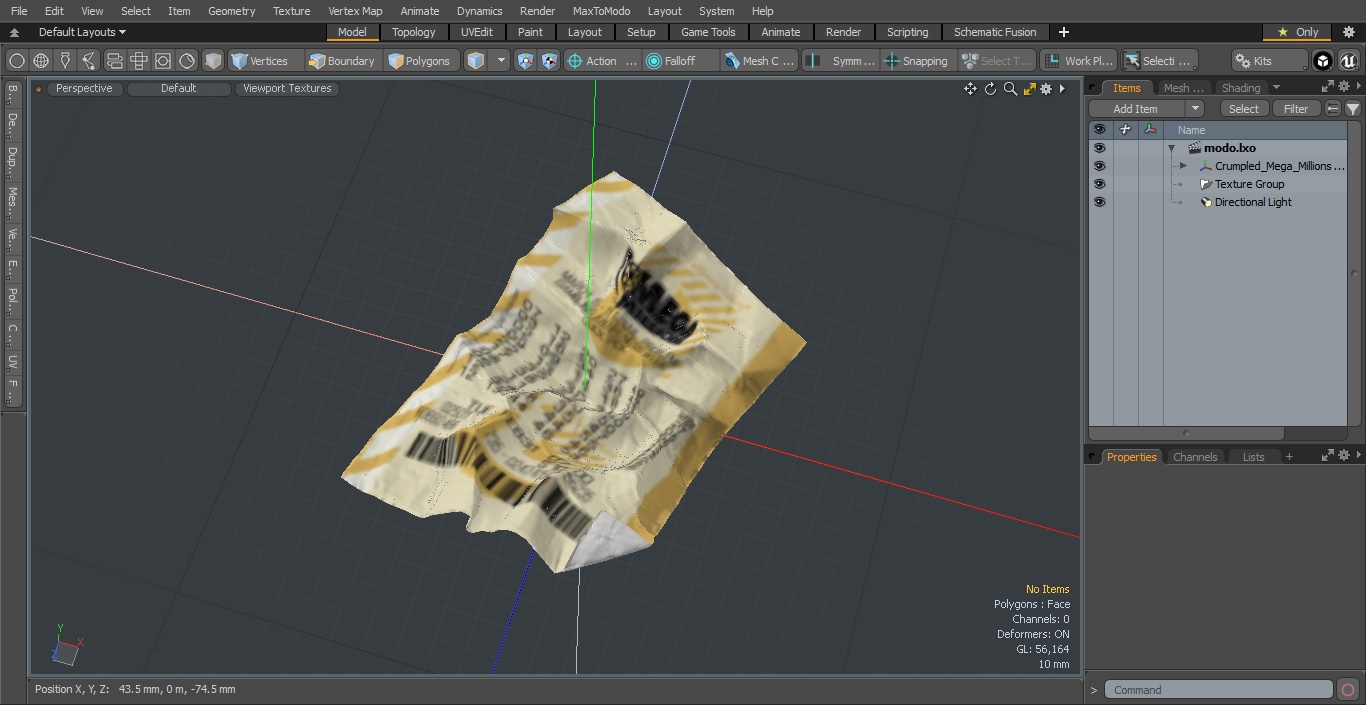The height and width of the screenshot is (705, 1366).
Task: Open the viewport settings gear
Action: click(1046, 89)
